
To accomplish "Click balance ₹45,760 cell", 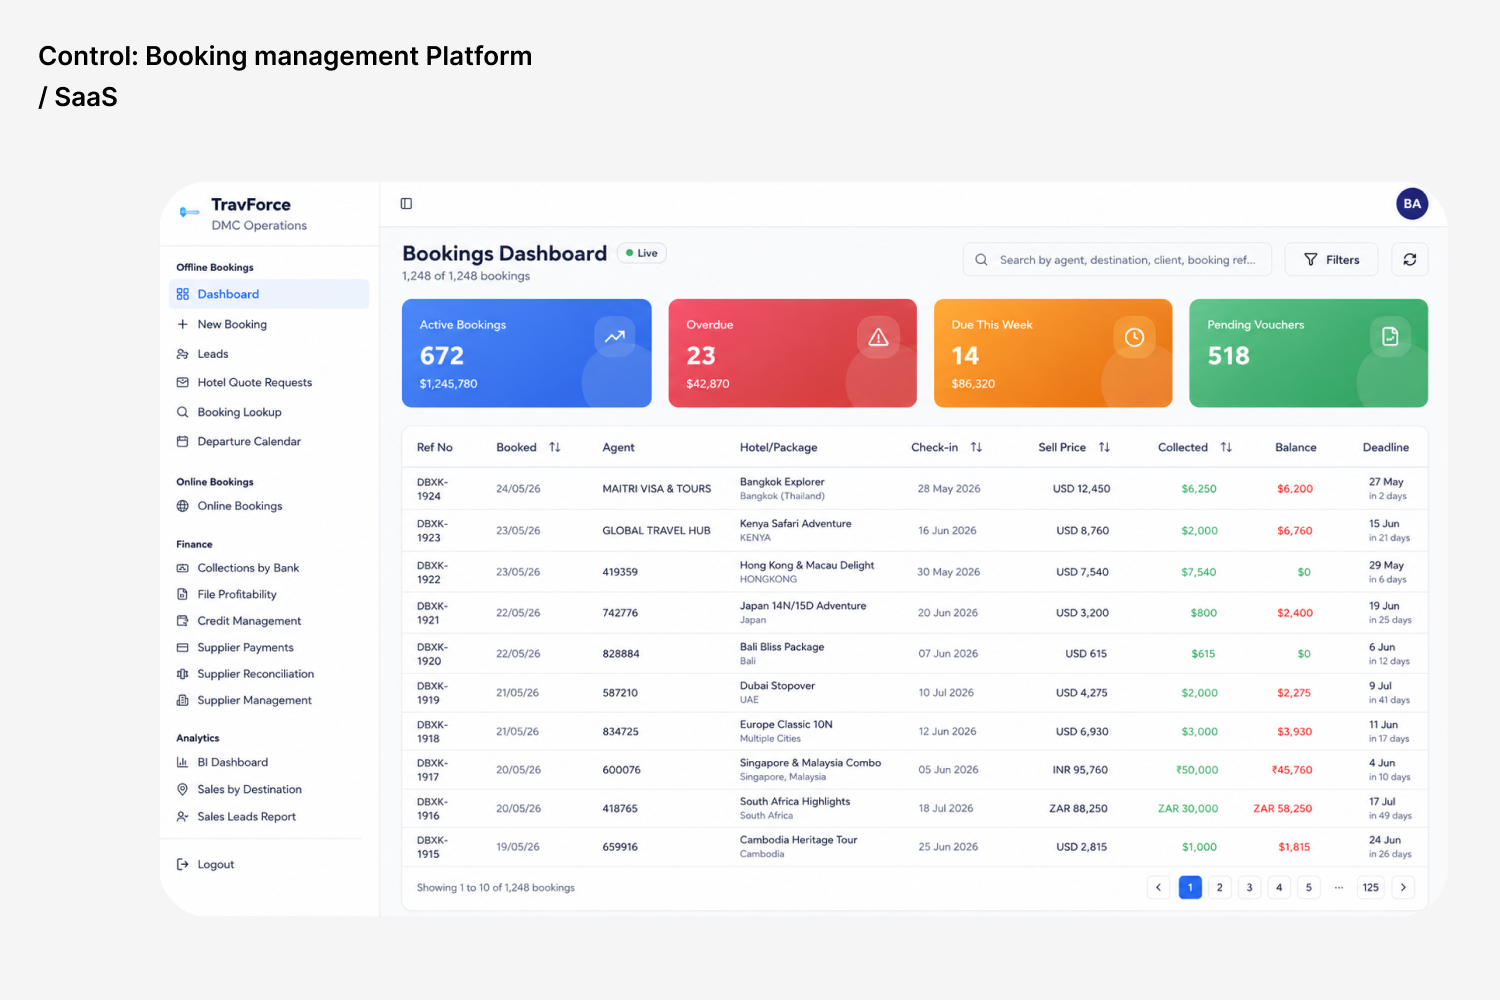I will pyautogui.click(x=1292, y=770).
